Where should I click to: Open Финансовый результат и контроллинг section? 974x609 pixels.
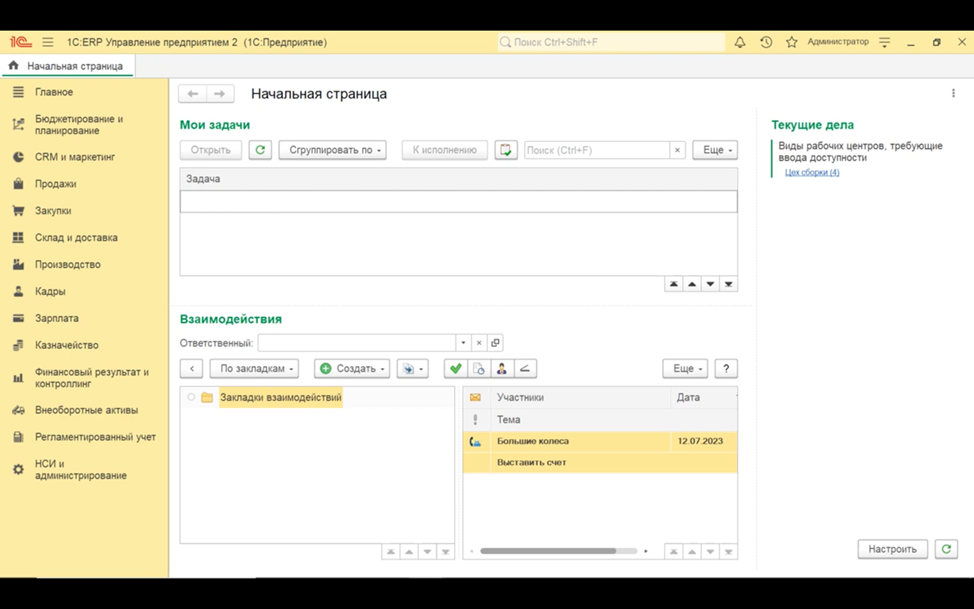[92, 378]
